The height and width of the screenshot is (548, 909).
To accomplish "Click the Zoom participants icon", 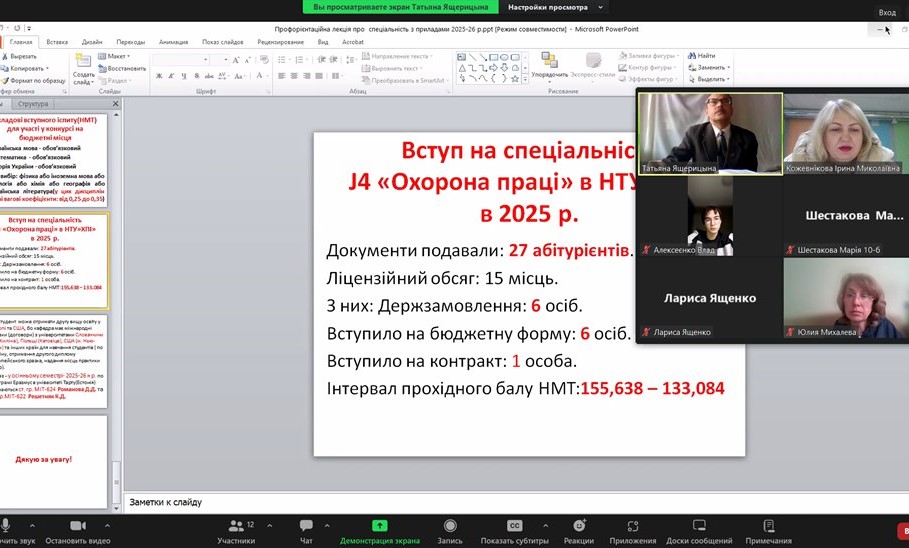I will (x=236, y=526).
